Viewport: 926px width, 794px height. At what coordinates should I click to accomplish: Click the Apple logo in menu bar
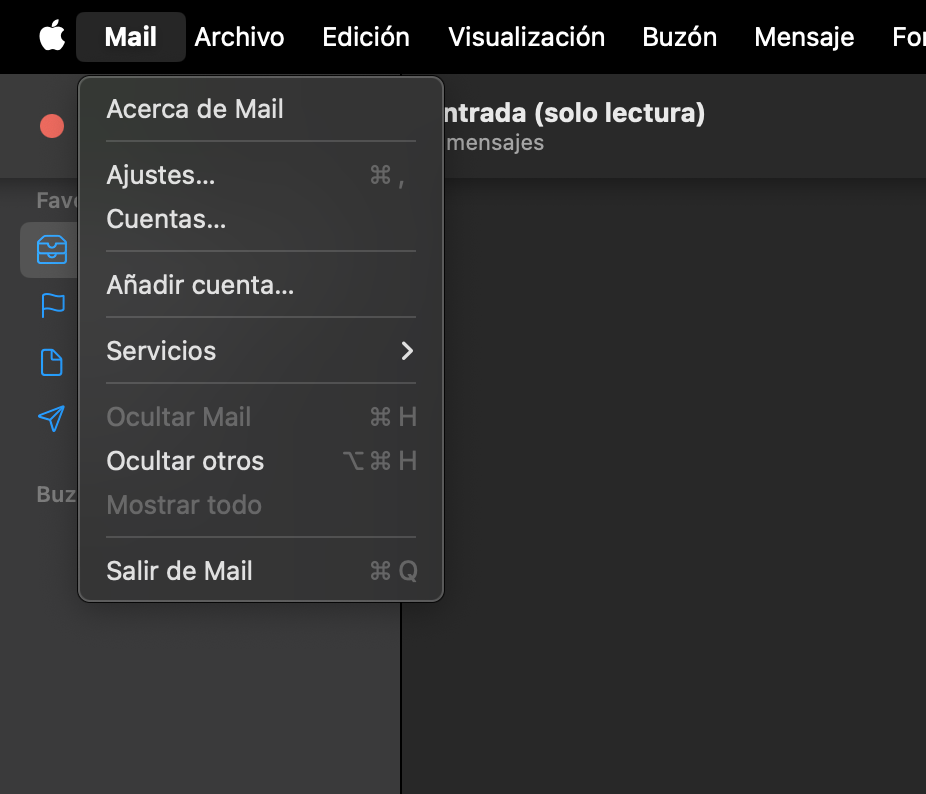51,36
